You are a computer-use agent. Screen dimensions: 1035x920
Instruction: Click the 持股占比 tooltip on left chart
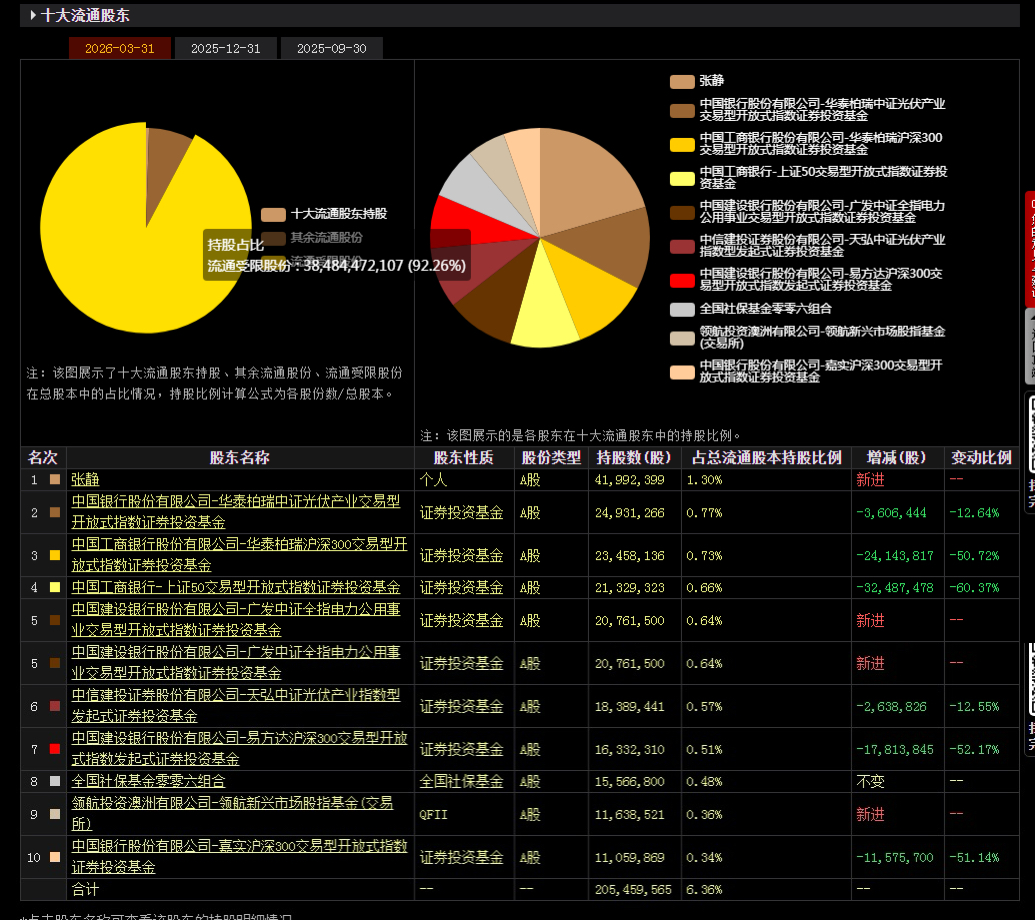337,255
